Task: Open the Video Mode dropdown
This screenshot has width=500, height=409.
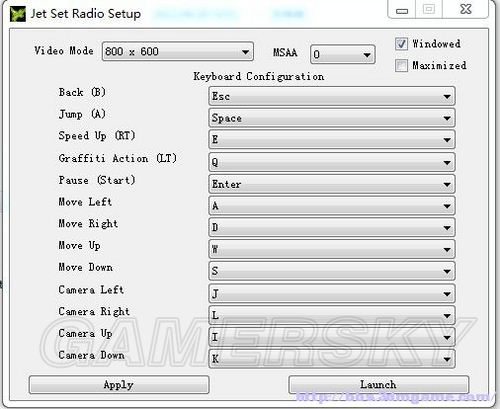Action: 178,51
